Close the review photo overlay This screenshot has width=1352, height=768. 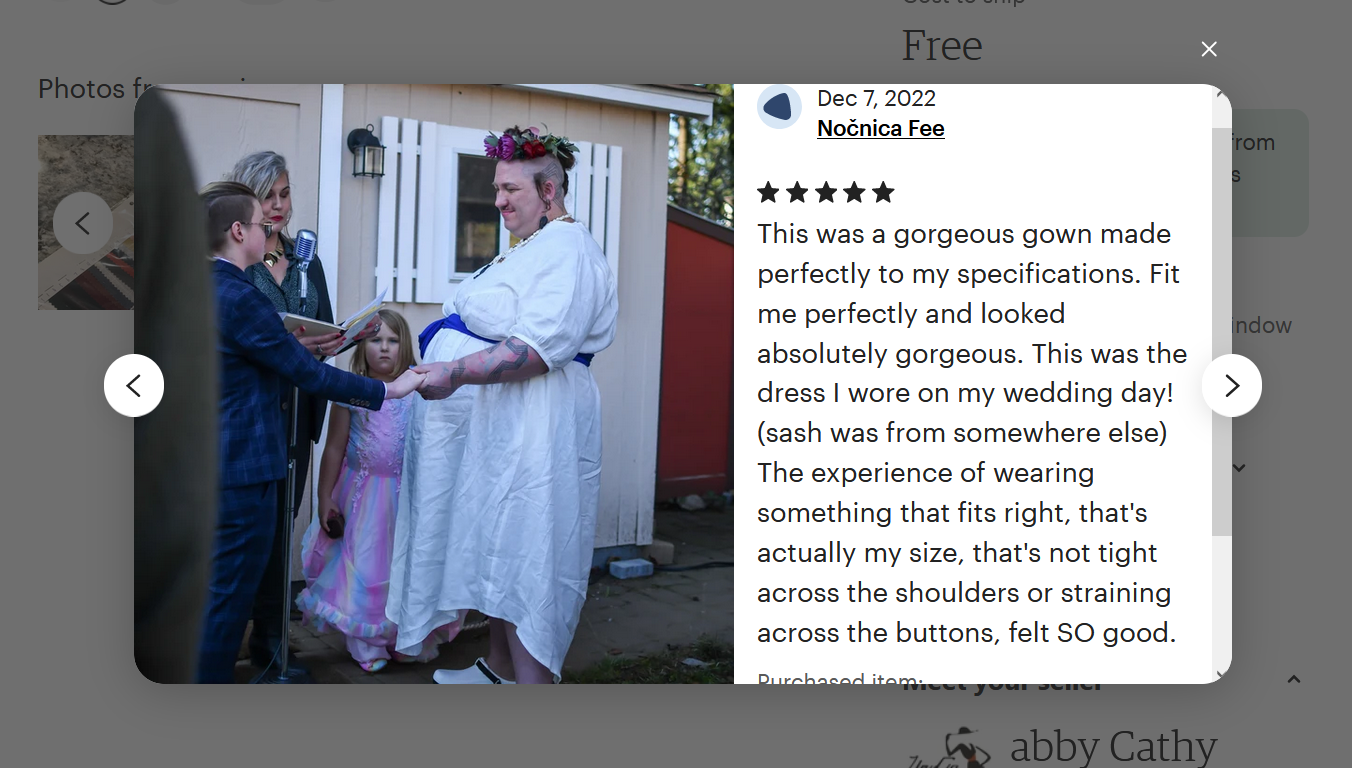(1209, 49)
